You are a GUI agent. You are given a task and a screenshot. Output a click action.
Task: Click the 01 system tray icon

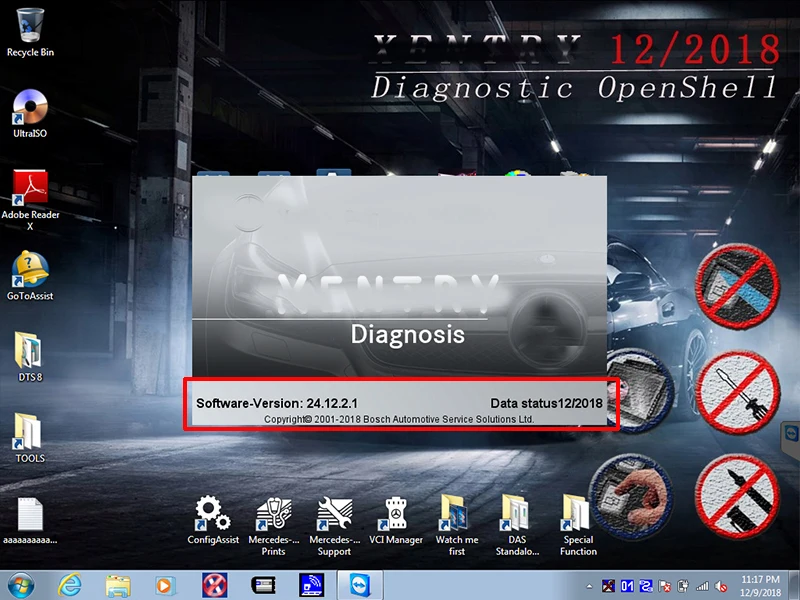coord(627,586)
